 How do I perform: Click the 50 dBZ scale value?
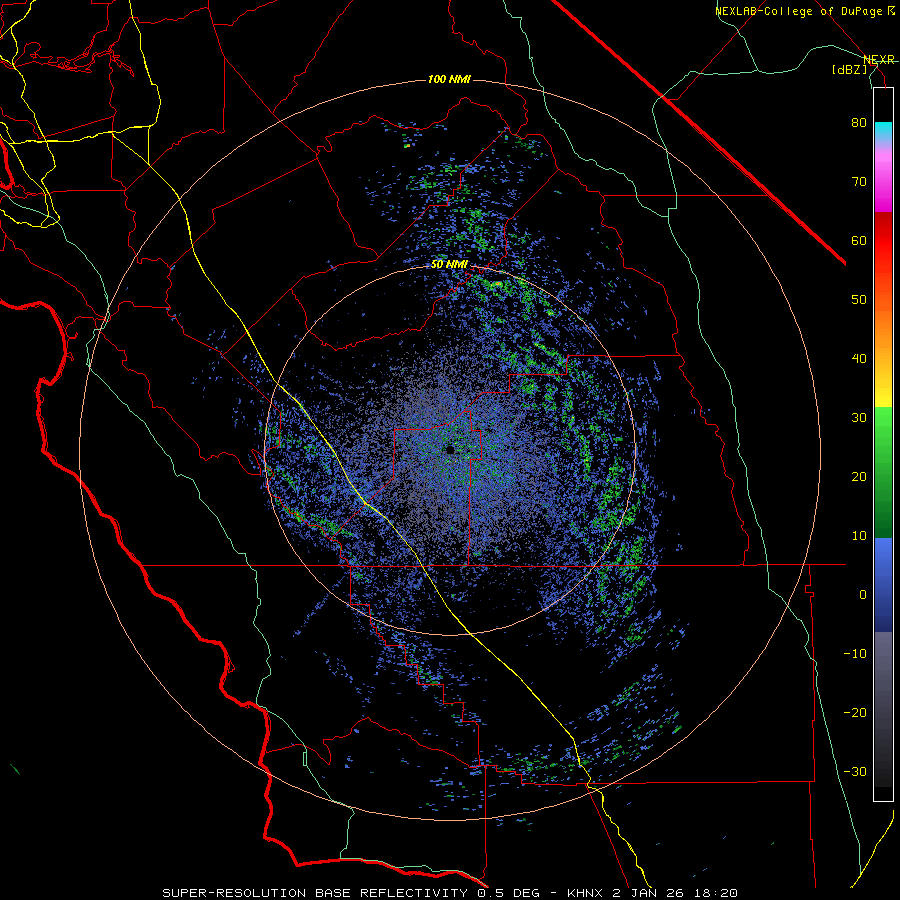tap(859, 300)
